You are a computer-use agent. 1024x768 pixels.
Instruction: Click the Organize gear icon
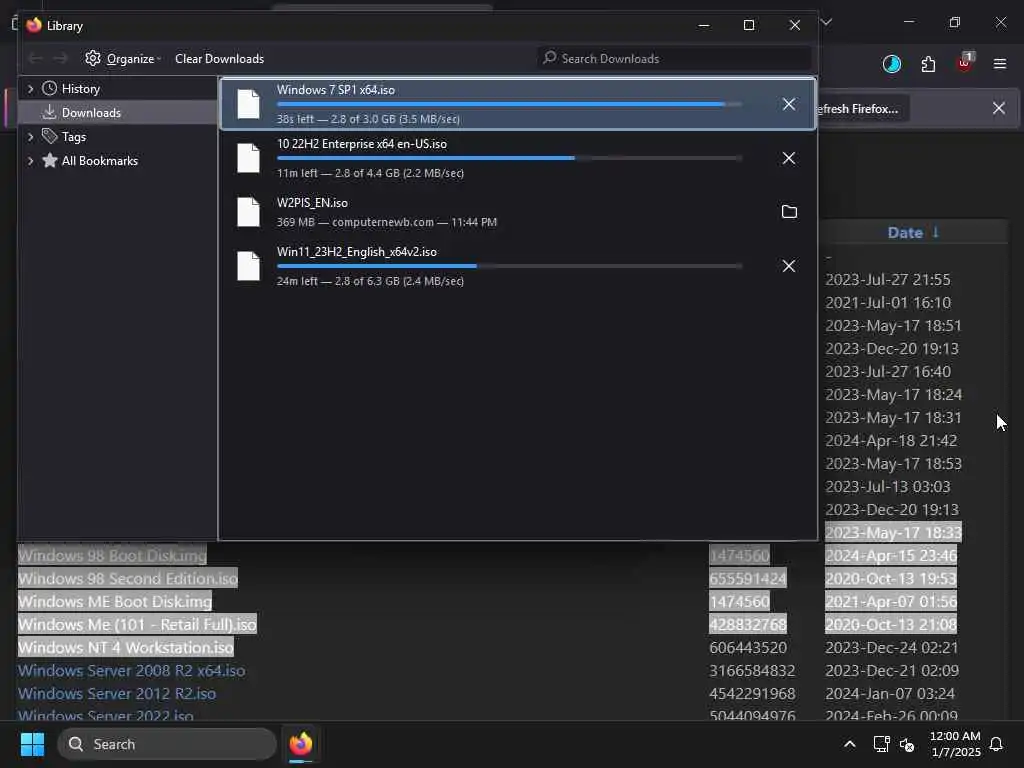click(93, 58)
